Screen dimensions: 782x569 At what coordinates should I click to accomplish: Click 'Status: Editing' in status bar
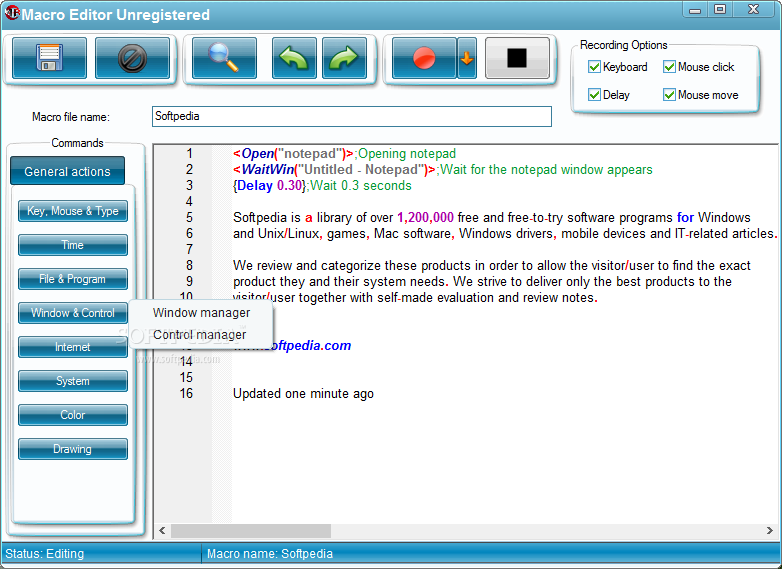[44, 554]
